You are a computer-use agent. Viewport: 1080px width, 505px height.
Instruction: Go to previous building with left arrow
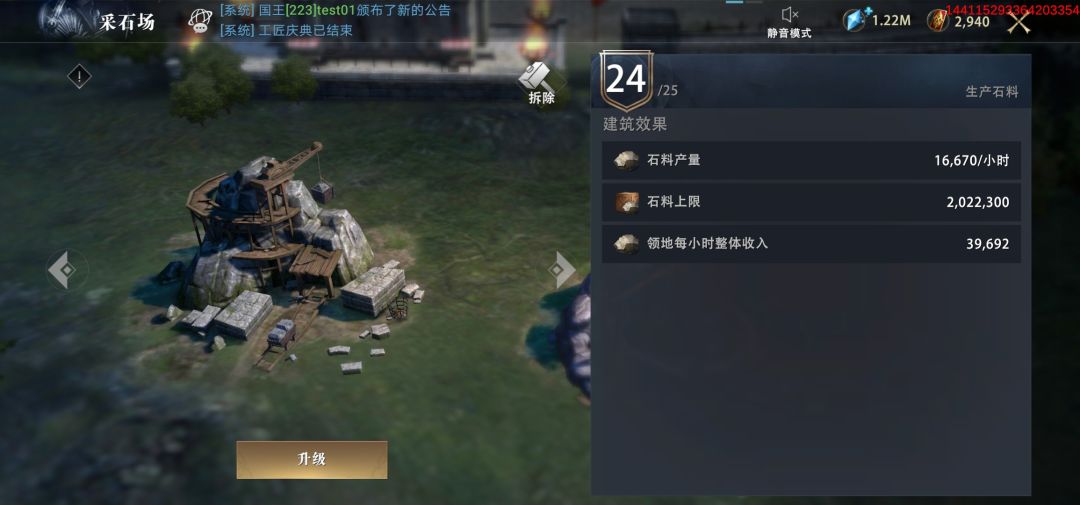(66, 269)
